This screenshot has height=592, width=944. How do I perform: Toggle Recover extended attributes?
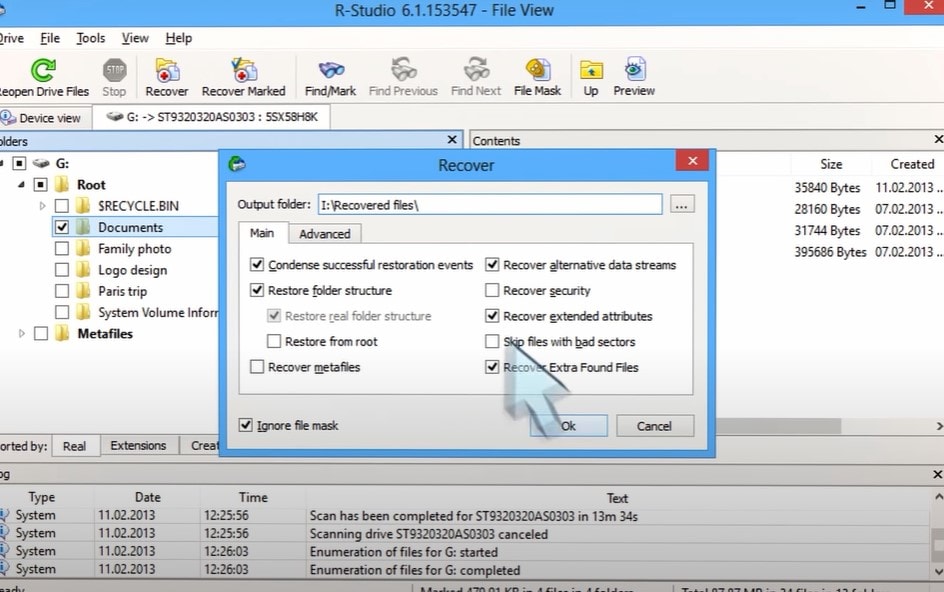[x=492, y=316]
